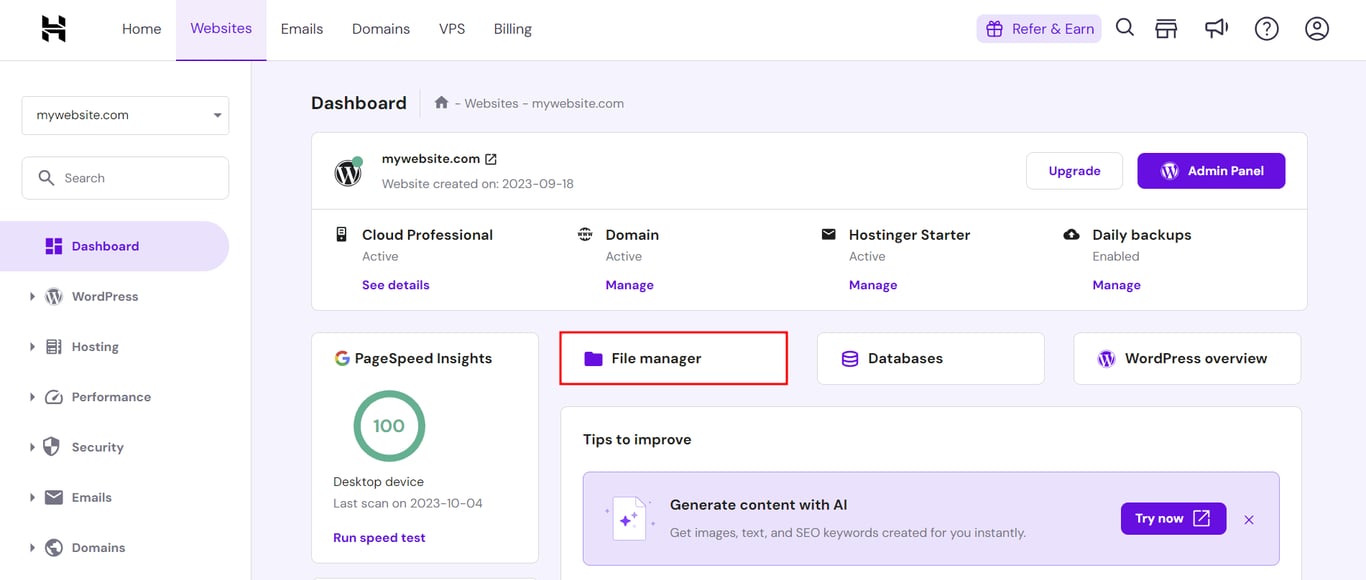
Task: Select the Home navigation item
Action: click(x=141, y=28)
